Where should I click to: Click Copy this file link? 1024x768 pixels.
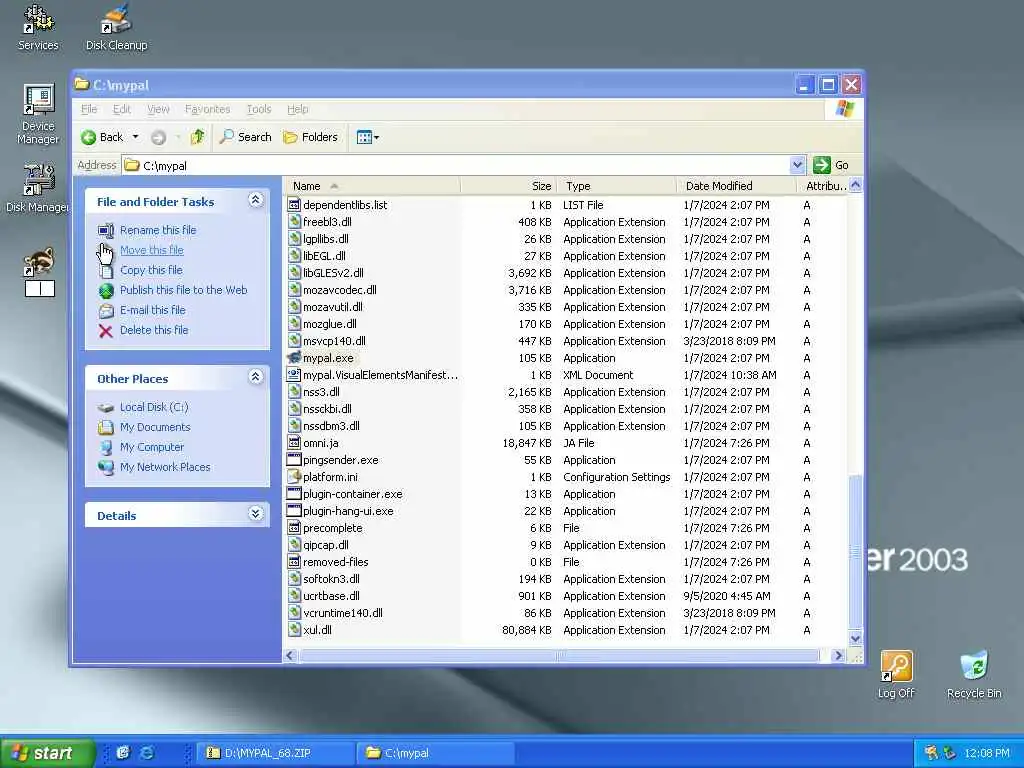pos(151,270)
